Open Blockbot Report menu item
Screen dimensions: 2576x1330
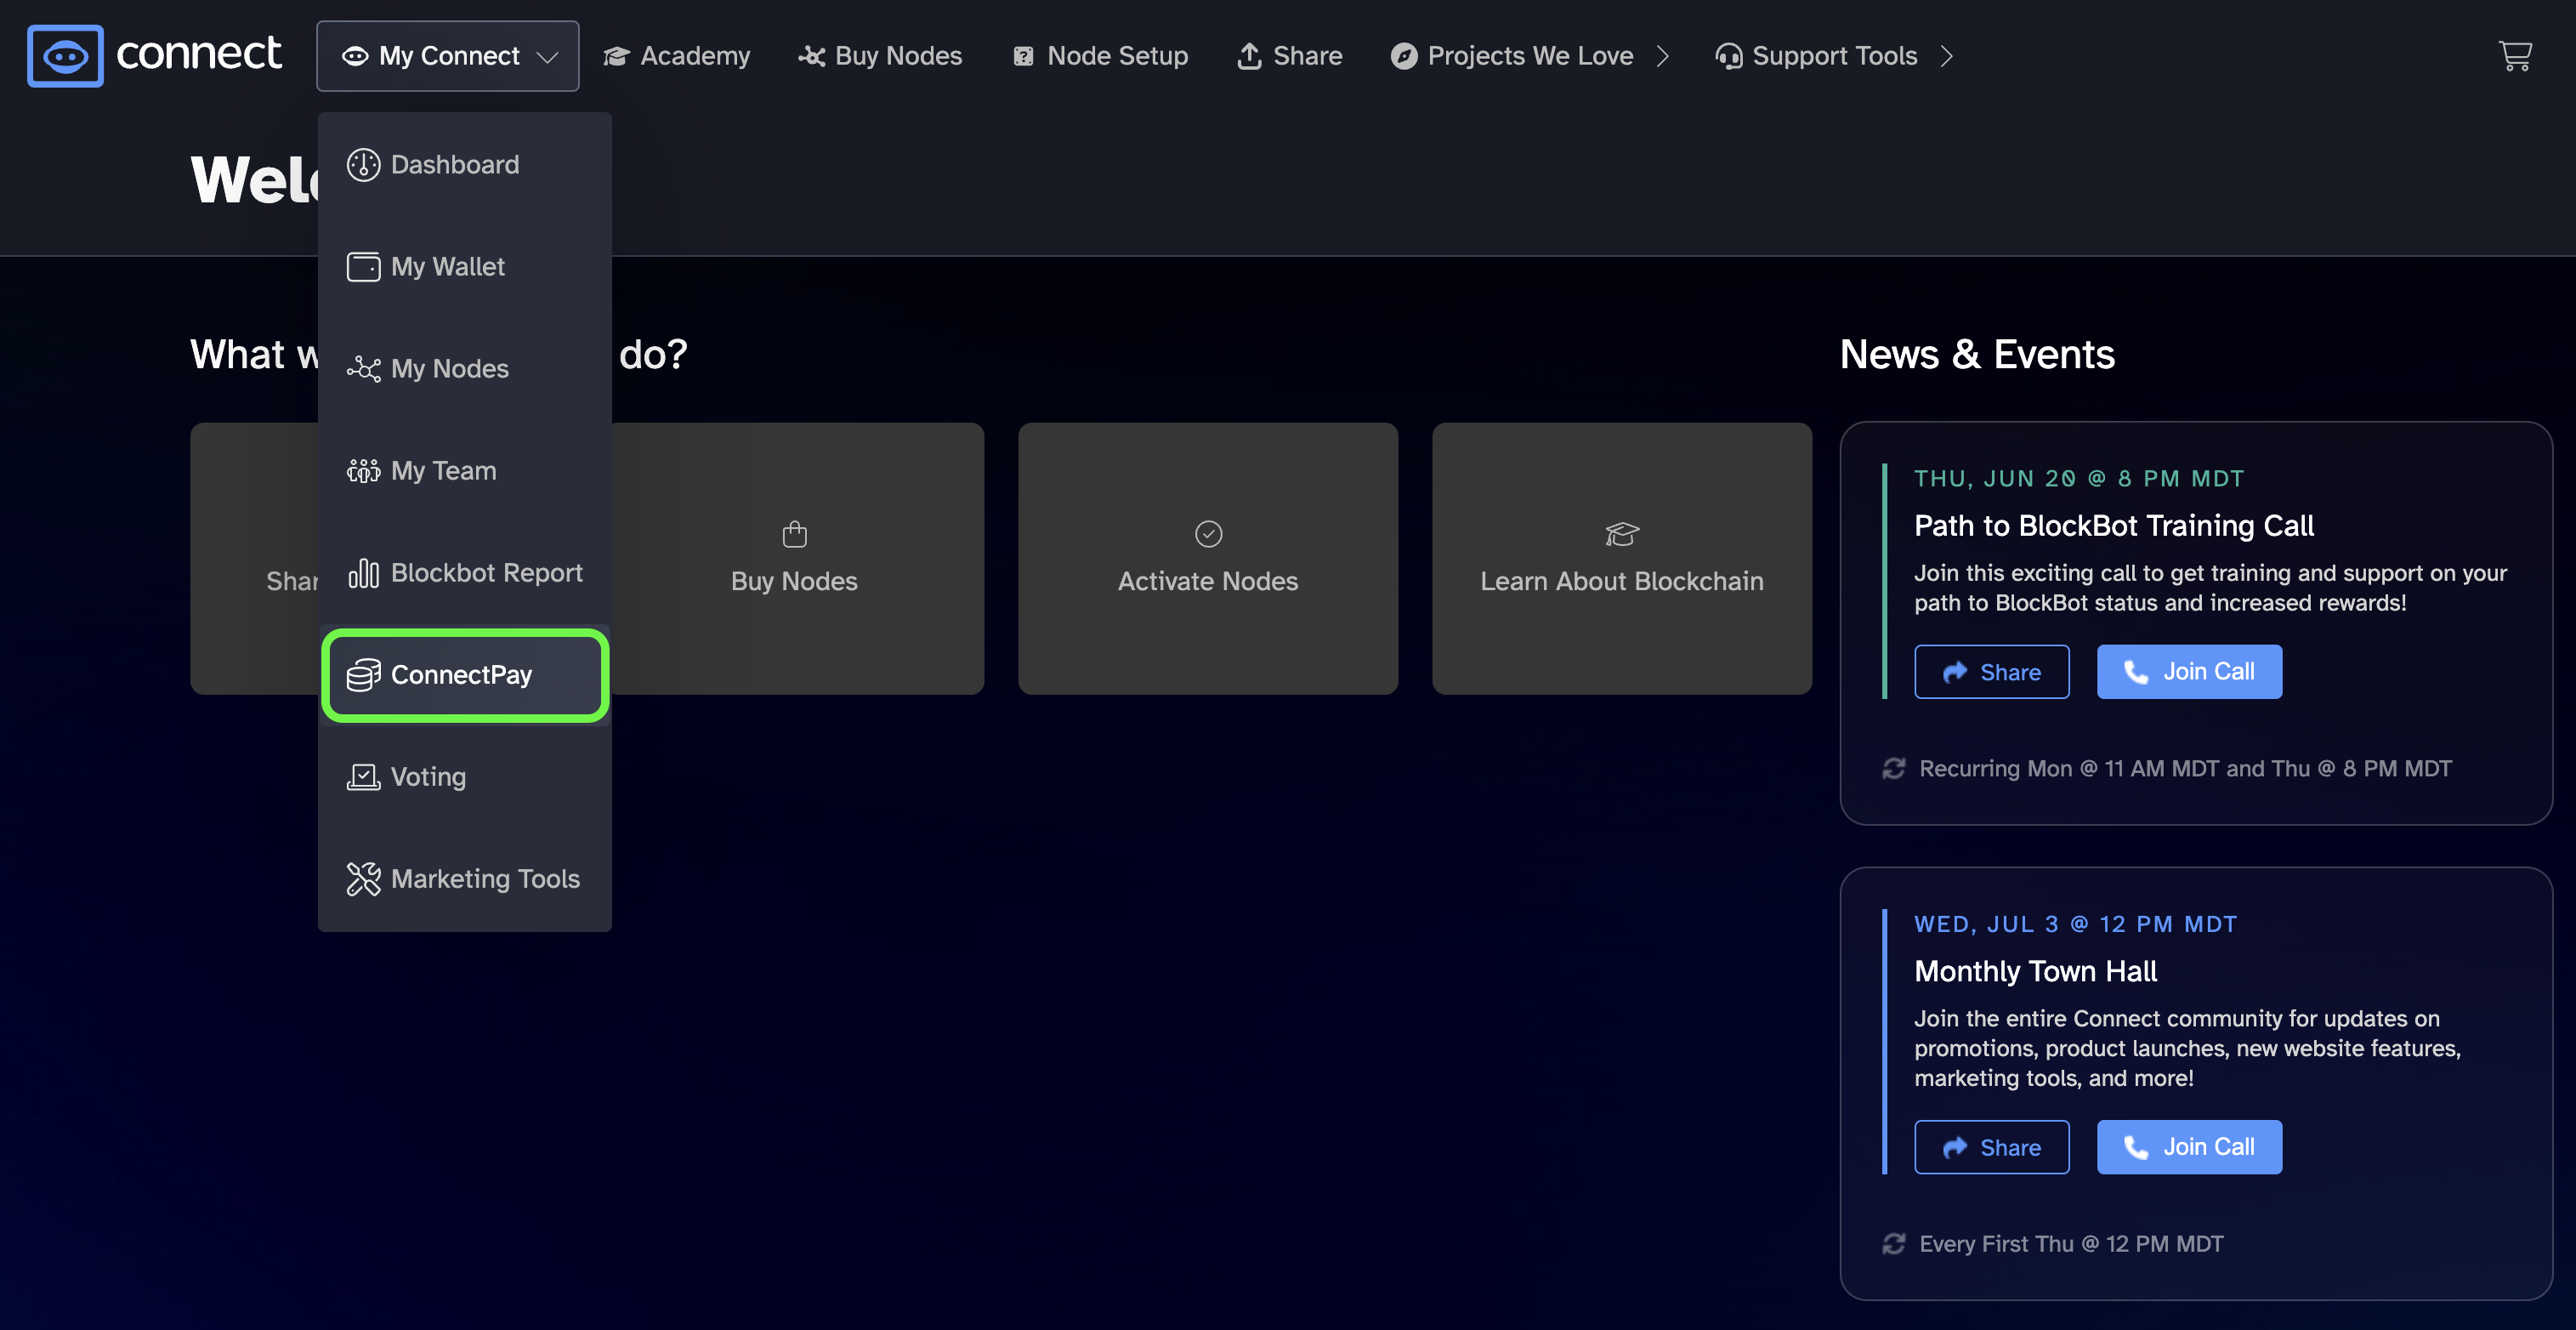pyautogui.click(x=465, y=573)
